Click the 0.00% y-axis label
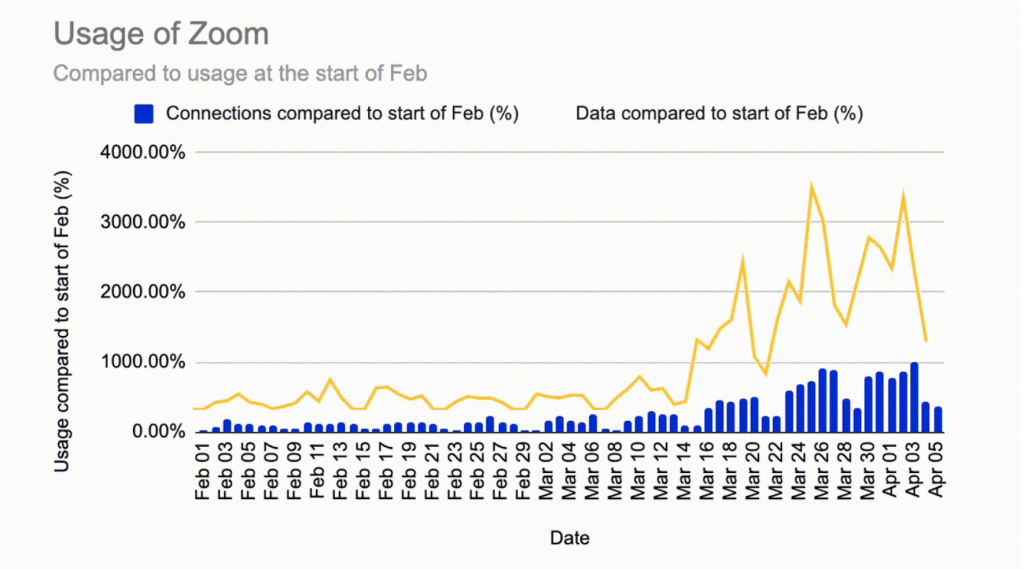Screen dimensions: 1024x569 (159, 432)
